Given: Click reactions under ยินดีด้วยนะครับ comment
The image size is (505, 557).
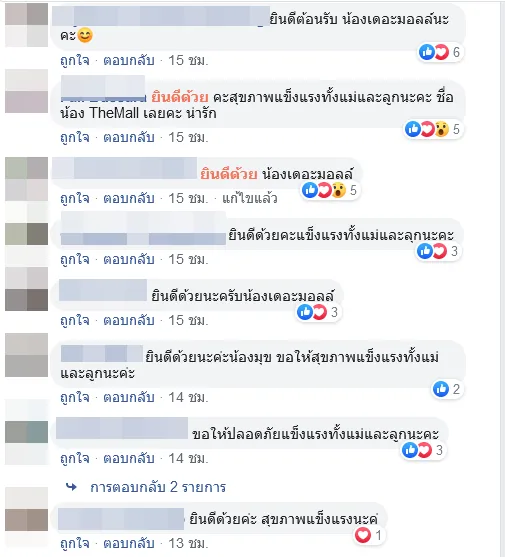Looking at the screenshot, I should (319, 312).
